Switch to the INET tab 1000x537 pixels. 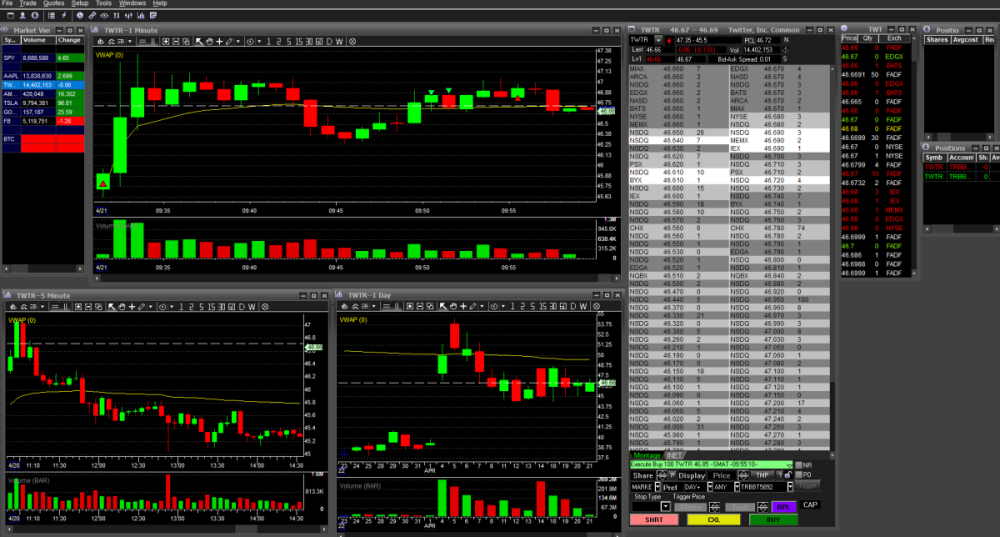[675, 455]
